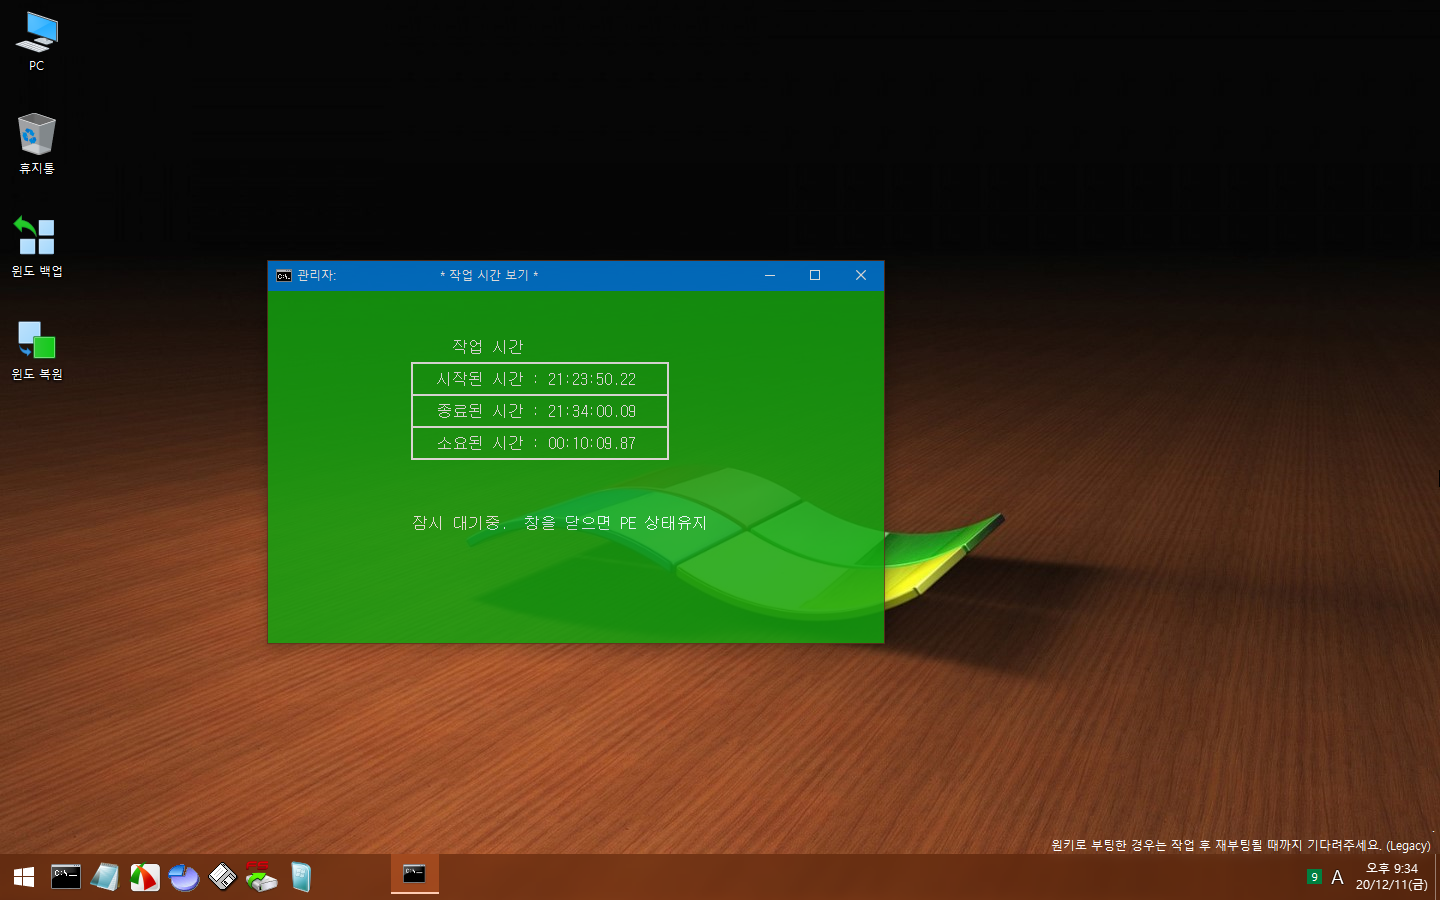The width and height of the screenshot is (1440, 900).
Task: Click the 잠시 대기중 message line
Action: [560, 523]
